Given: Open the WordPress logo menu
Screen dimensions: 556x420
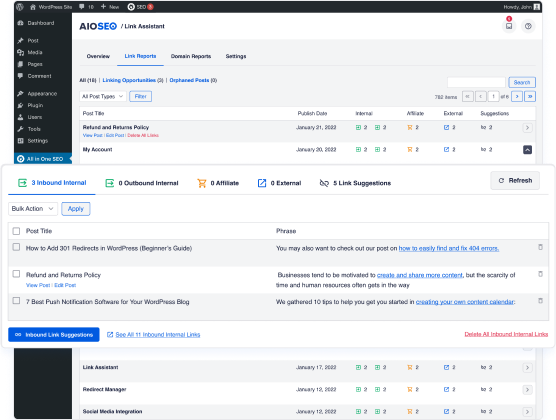Looking at the screenshot, I should 20,7.
